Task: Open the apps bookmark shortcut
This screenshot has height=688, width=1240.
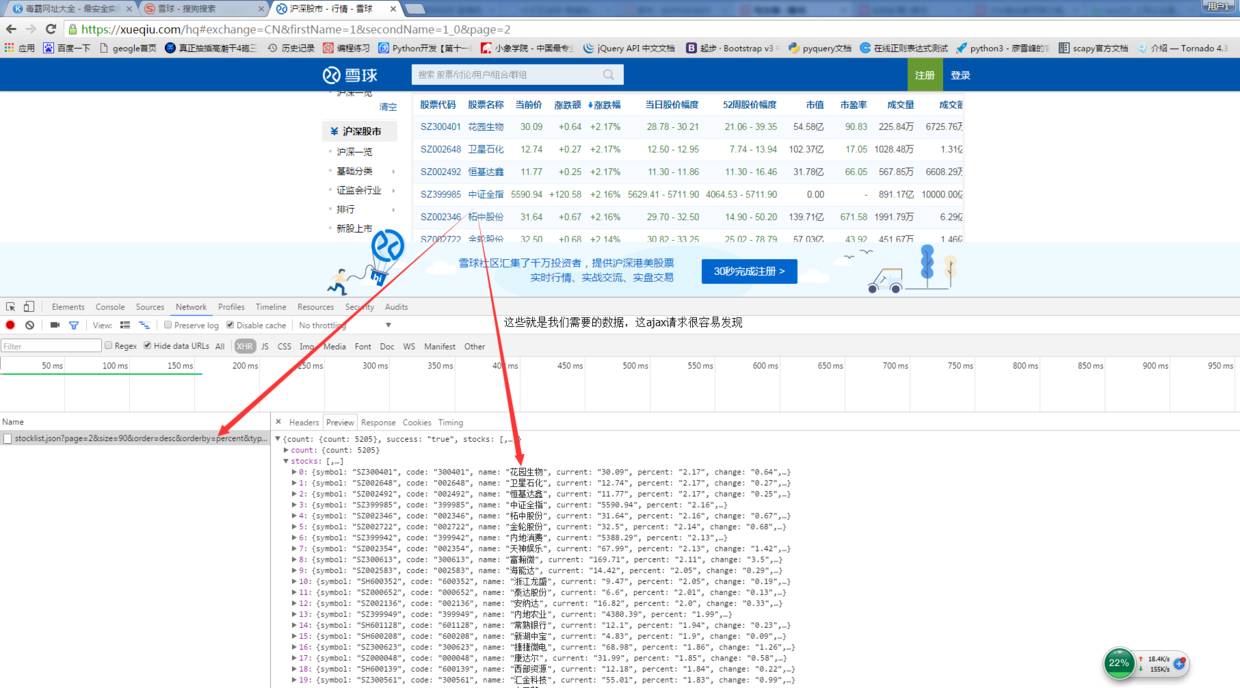Action: point(20,48)
